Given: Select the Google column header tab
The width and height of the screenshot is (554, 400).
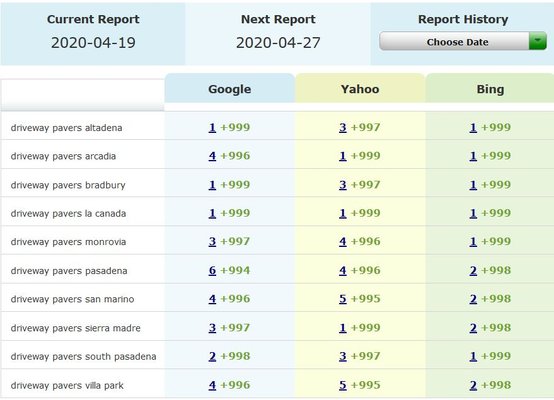Looking at the screenshot, I should tap(230, 88).
